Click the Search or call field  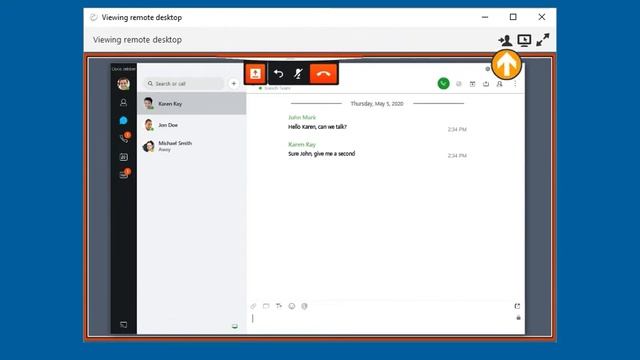183,84
